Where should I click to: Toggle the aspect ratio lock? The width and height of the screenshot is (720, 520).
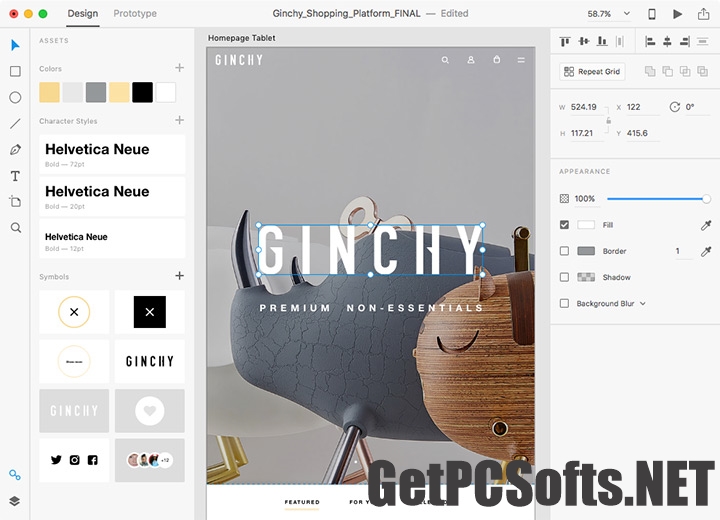coord(608,121)
